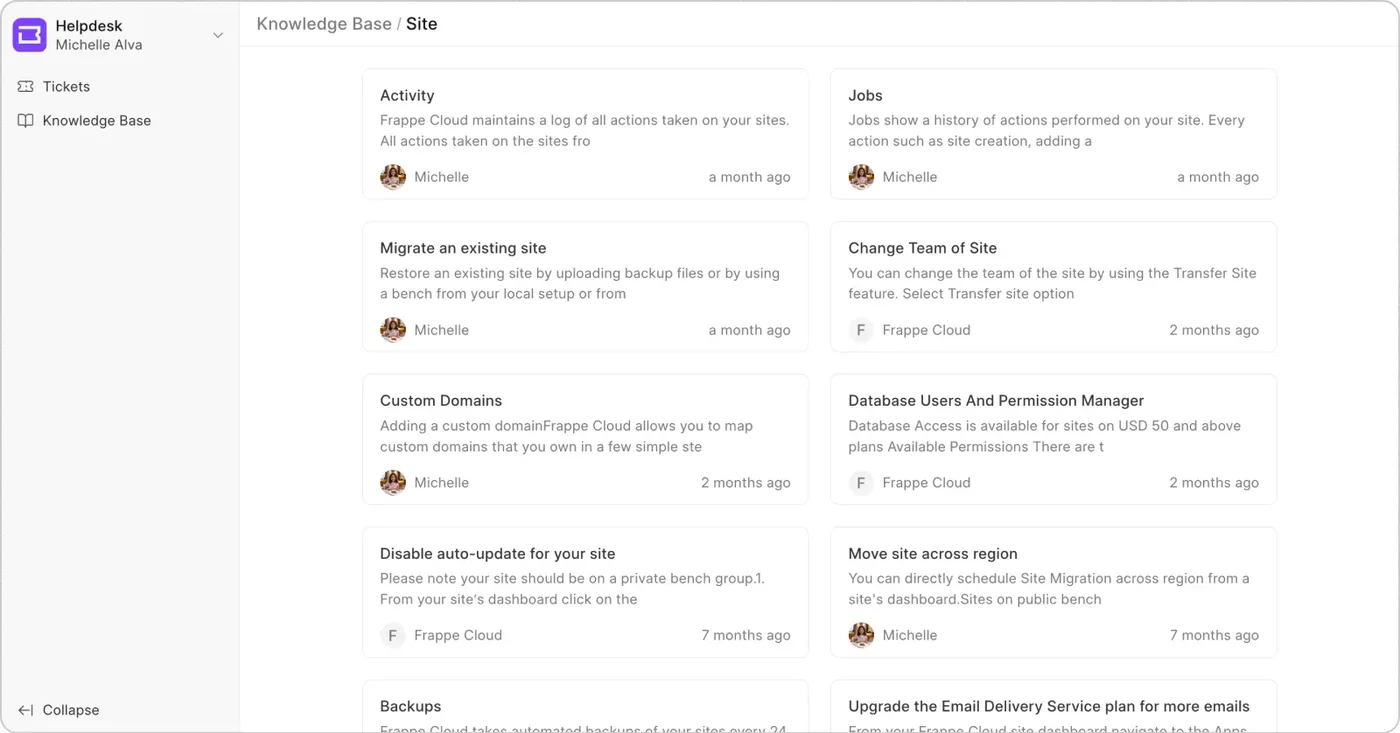Screen dimensions: 1400x733
Task: Click the Knowledge Base book icon
Action: click(x=26, y=121)
